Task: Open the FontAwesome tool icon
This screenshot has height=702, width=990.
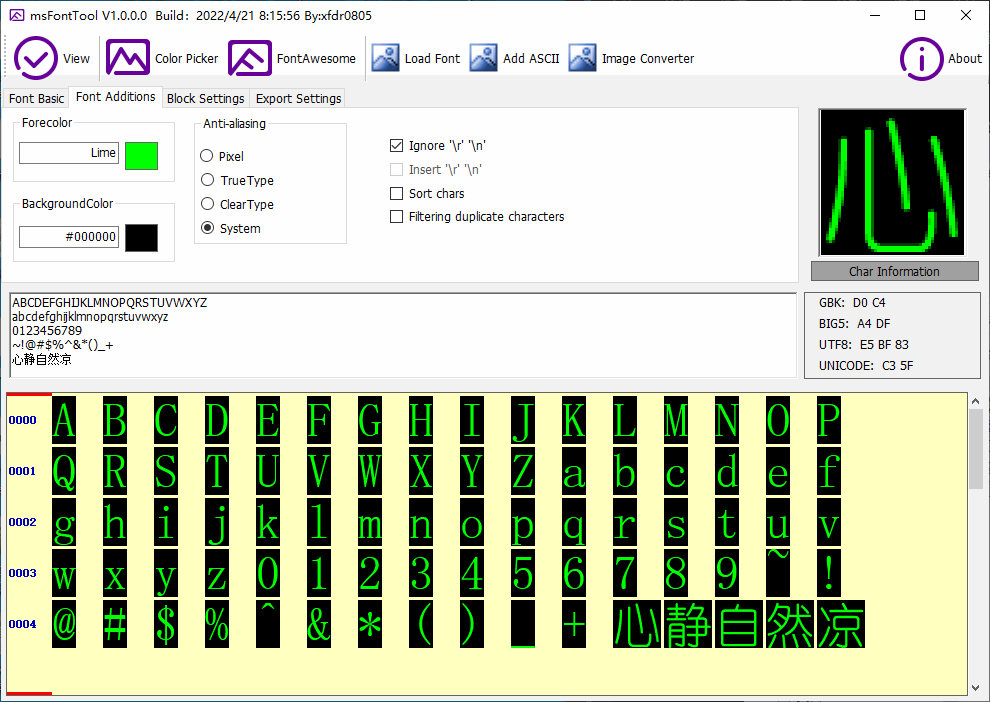Action: coord(249,58)
